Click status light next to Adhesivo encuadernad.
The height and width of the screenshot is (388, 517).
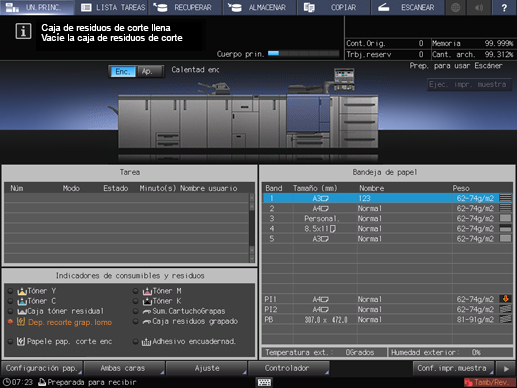pyautogui.click(x=135, y=341)
